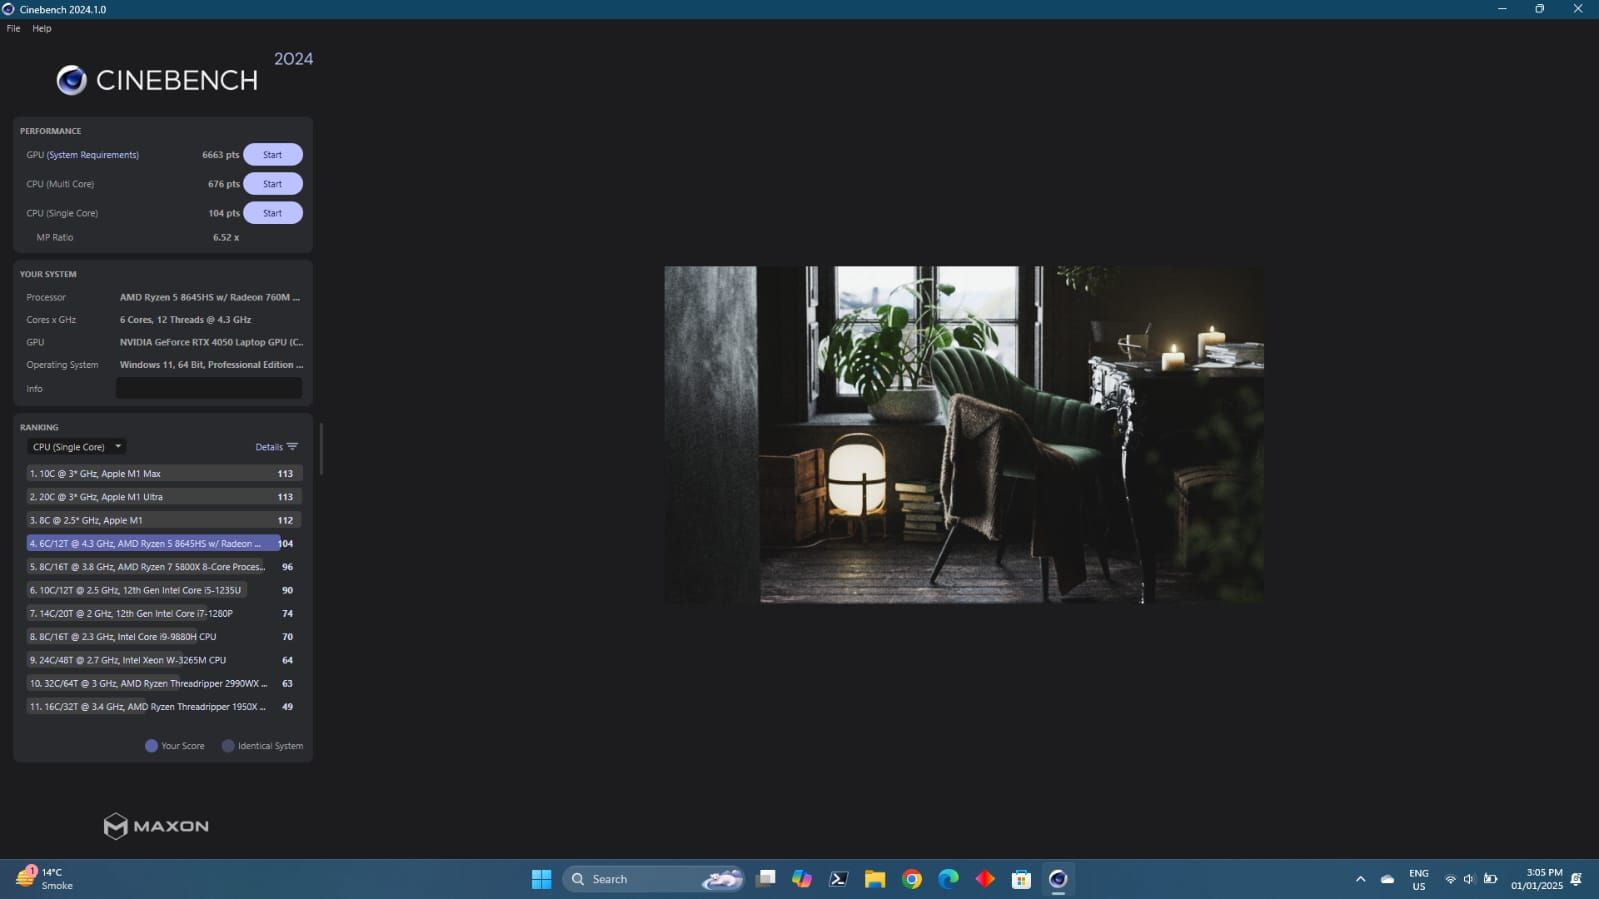Screen dimensions: 1599x899
Task: Select the 8C Apple M1 ranking row
Action: 164,520
